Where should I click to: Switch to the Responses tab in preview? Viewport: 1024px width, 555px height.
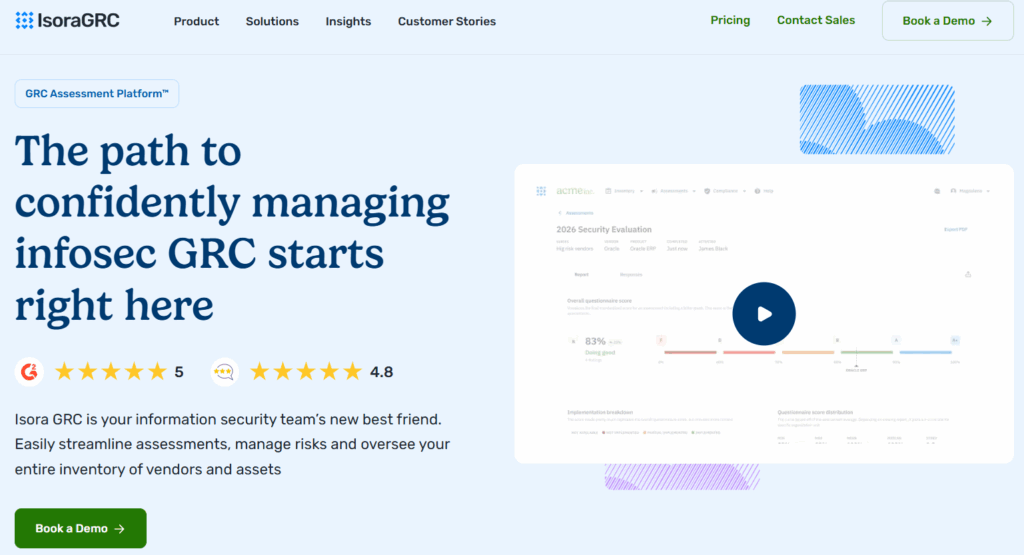(631, 274)
